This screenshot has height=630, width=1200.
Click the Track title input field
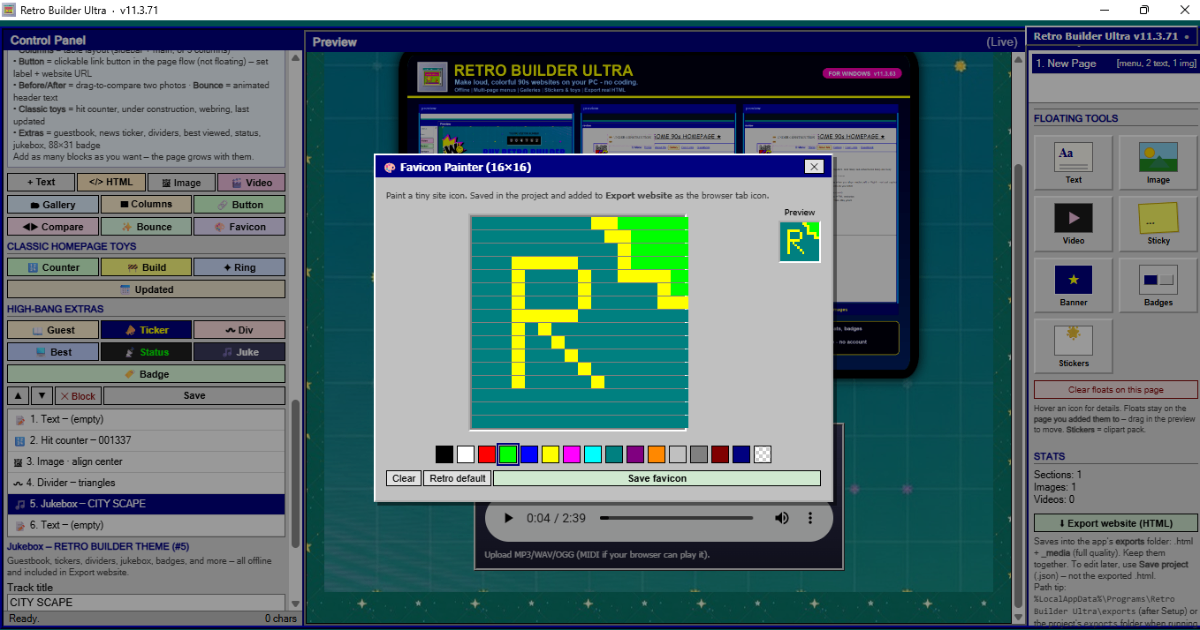[x=146, y=603]
